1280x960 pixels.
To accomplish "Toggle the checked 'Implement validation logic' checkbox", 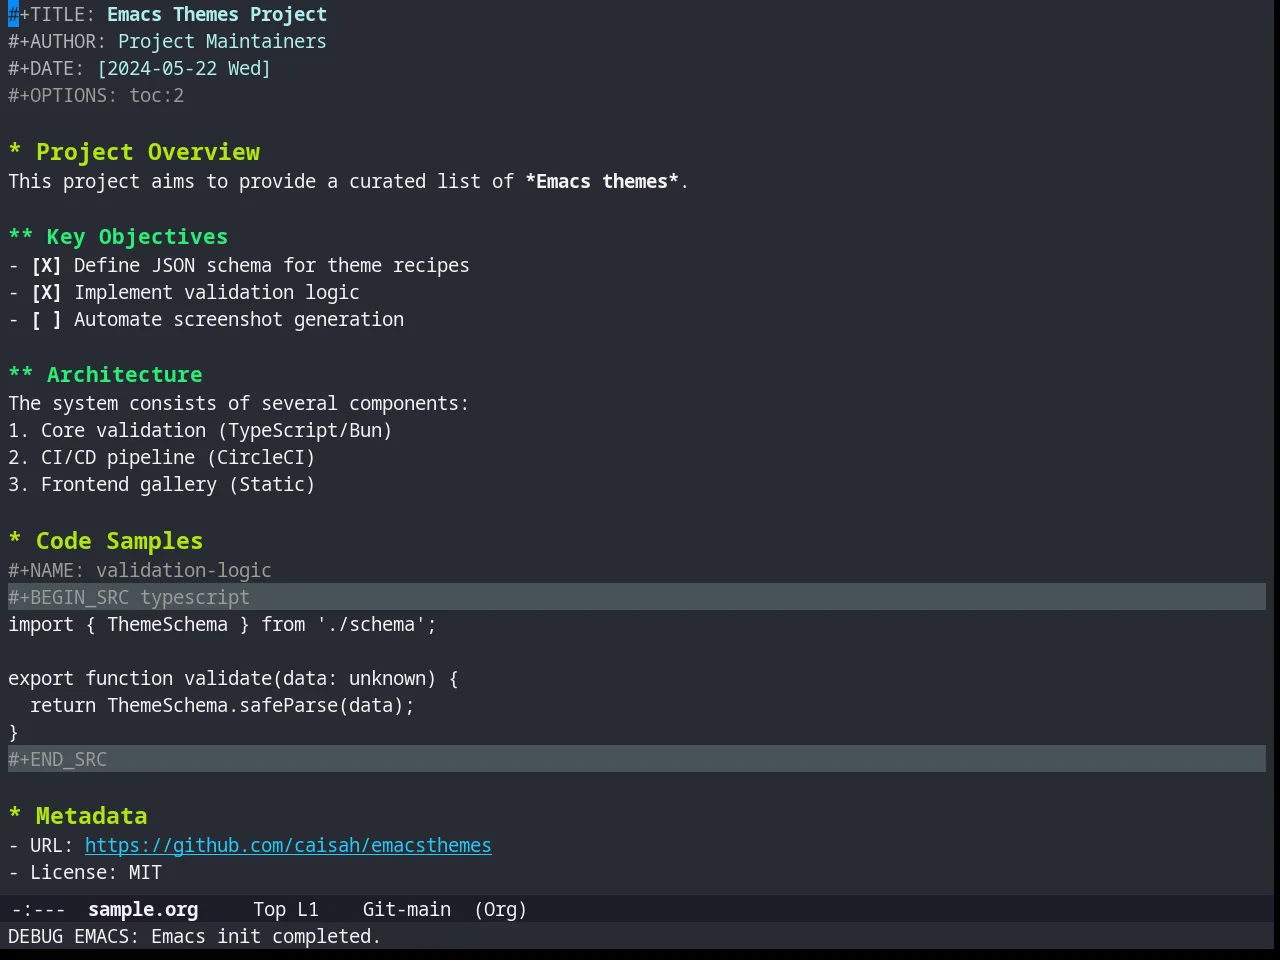I will coord(46,292).
